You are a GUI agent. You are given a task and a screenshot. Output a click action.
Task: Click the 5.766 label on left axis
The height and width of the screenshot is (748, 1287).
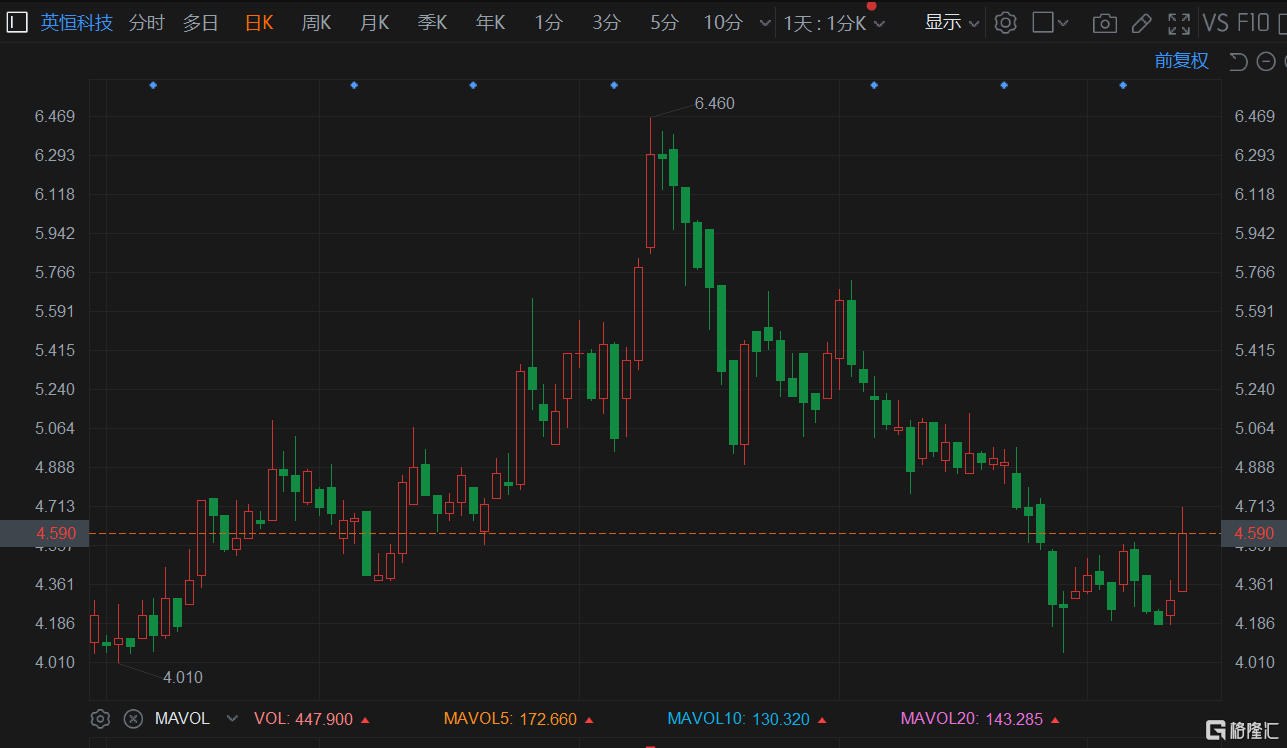55,273
